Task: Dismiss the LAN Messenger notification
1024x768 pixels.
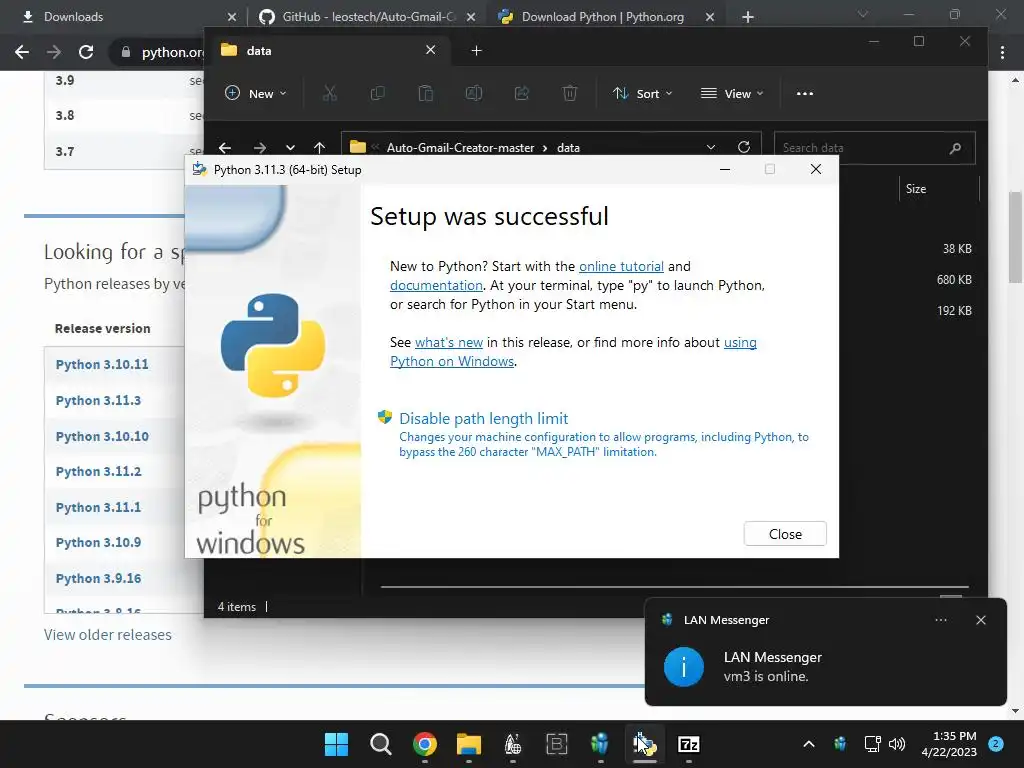Action: pos(980,620)
